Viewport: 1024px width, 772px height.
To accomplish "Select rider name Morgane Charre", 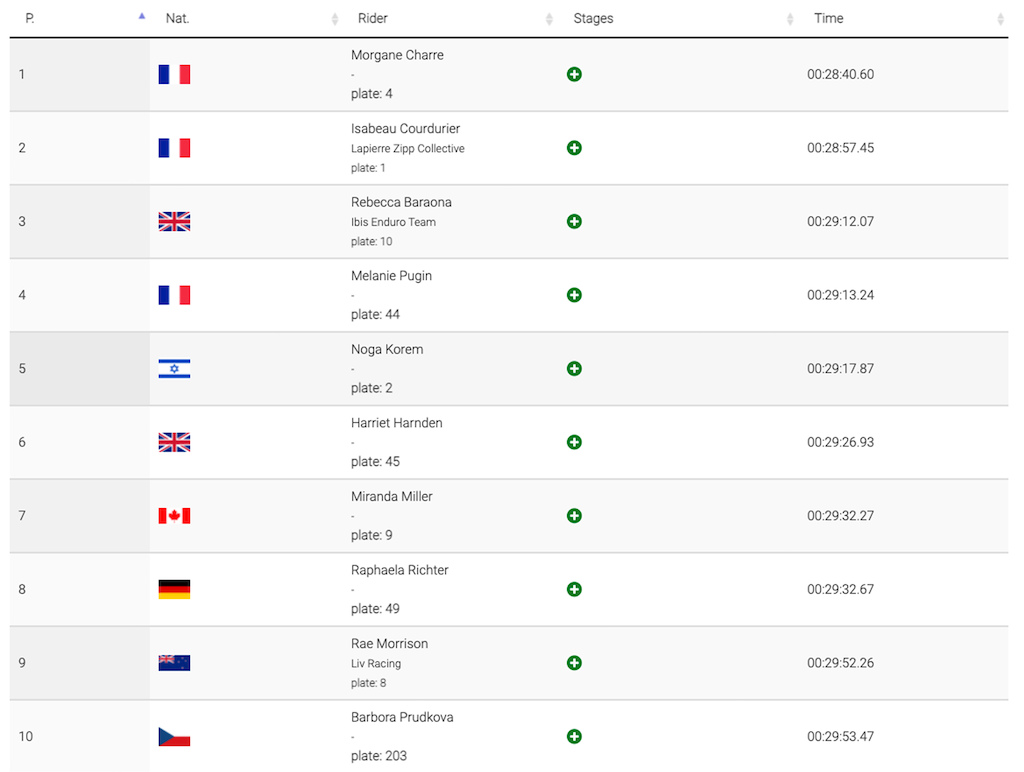I will tap(397, 56).
